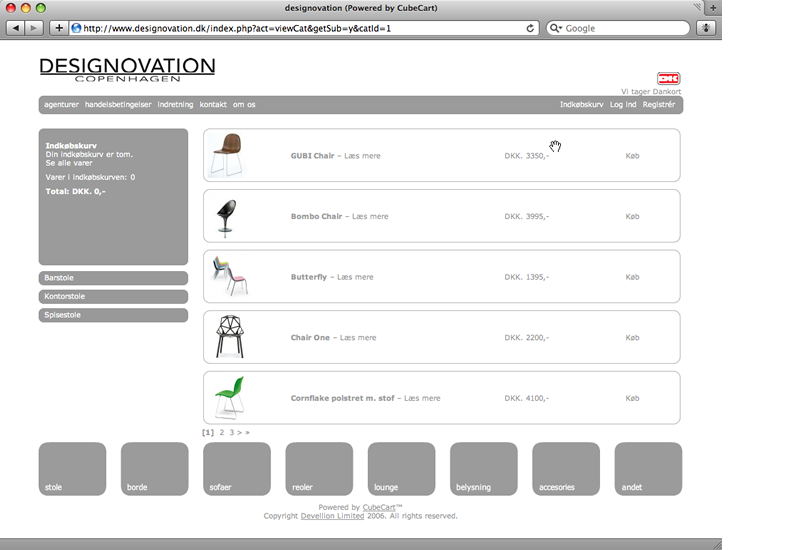
Task: Select the Kontorstole subcategory
Action: (x=113, y=296)
